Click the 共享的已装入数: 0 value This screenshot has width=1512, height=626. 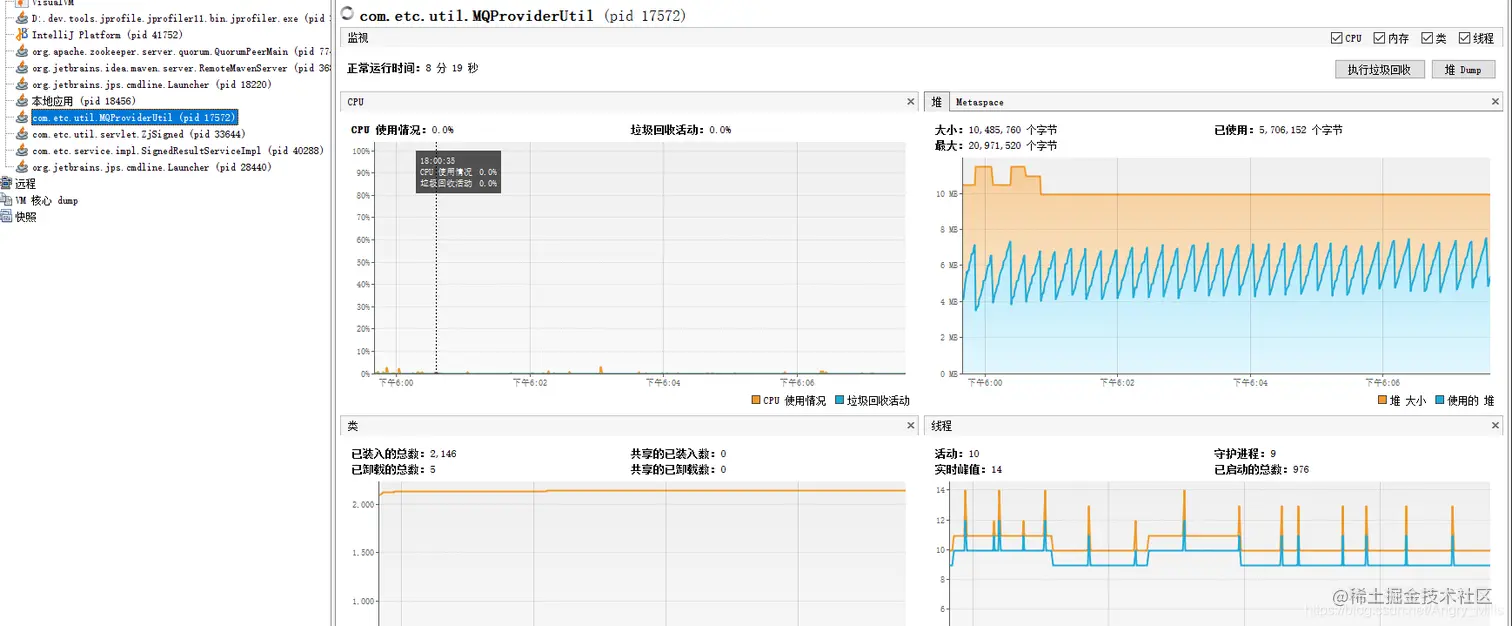click(x=678, y=454)
